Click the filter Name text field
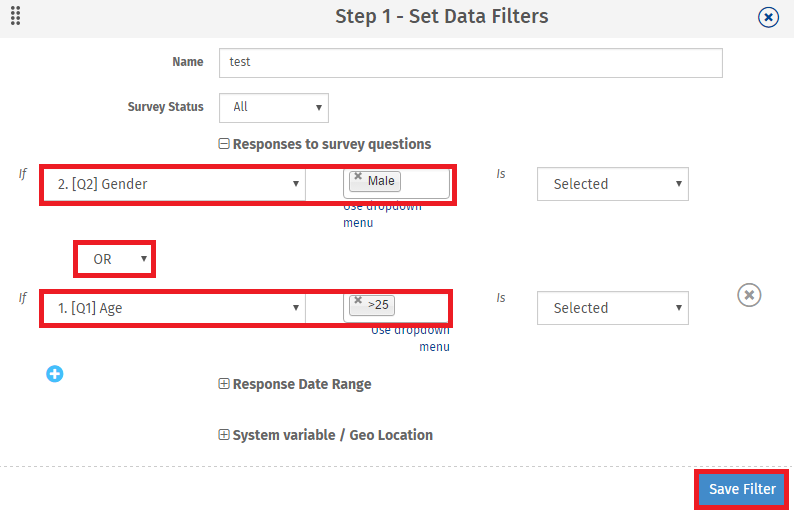 470,62
